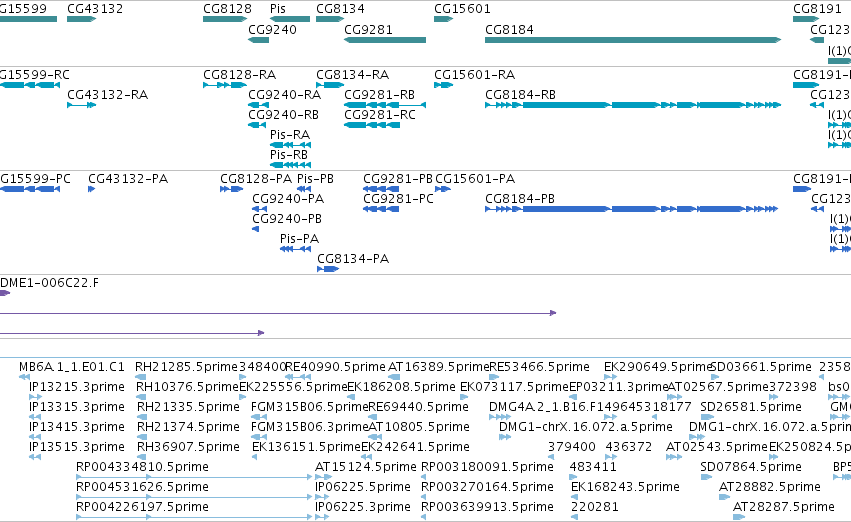This screenshot has height=522, width=851.
Task: Click EST EK186208.5prime
Action: tap(401, 387)
